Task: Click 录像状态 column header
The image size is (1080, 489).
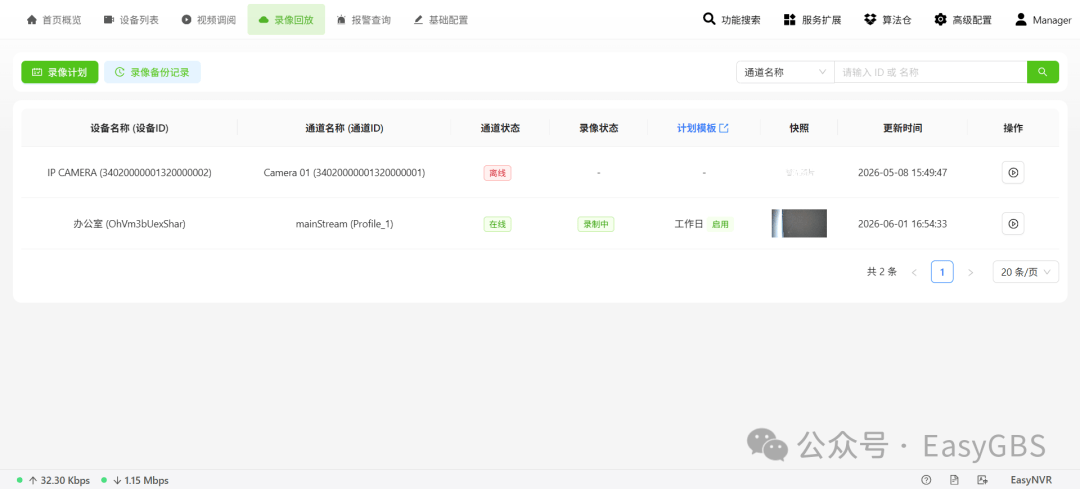Action: click(x=599, y=128)
